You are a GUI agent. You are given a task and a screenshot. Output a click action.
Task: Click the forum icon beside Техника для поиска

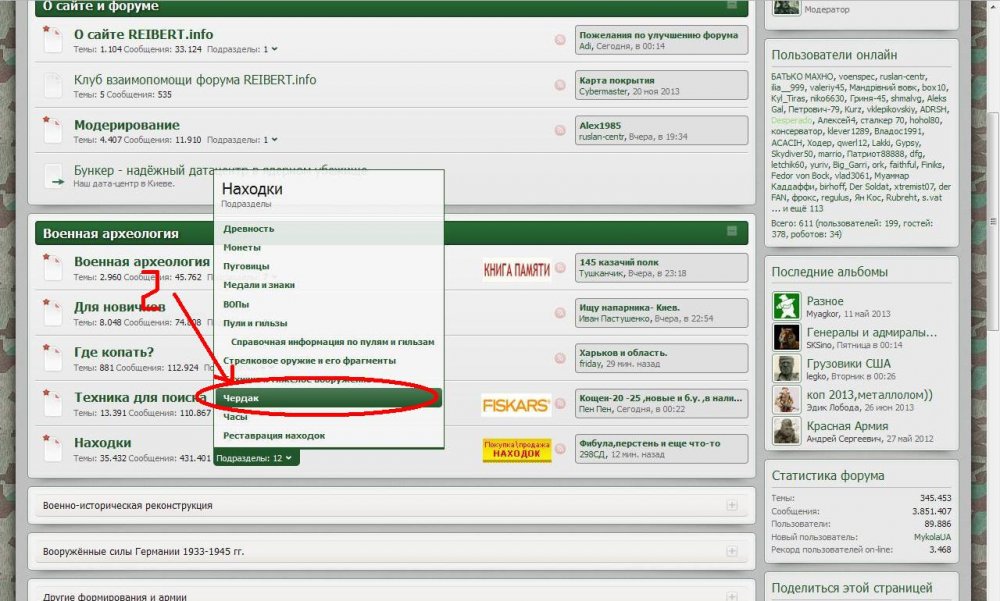(x=52, y=403)
